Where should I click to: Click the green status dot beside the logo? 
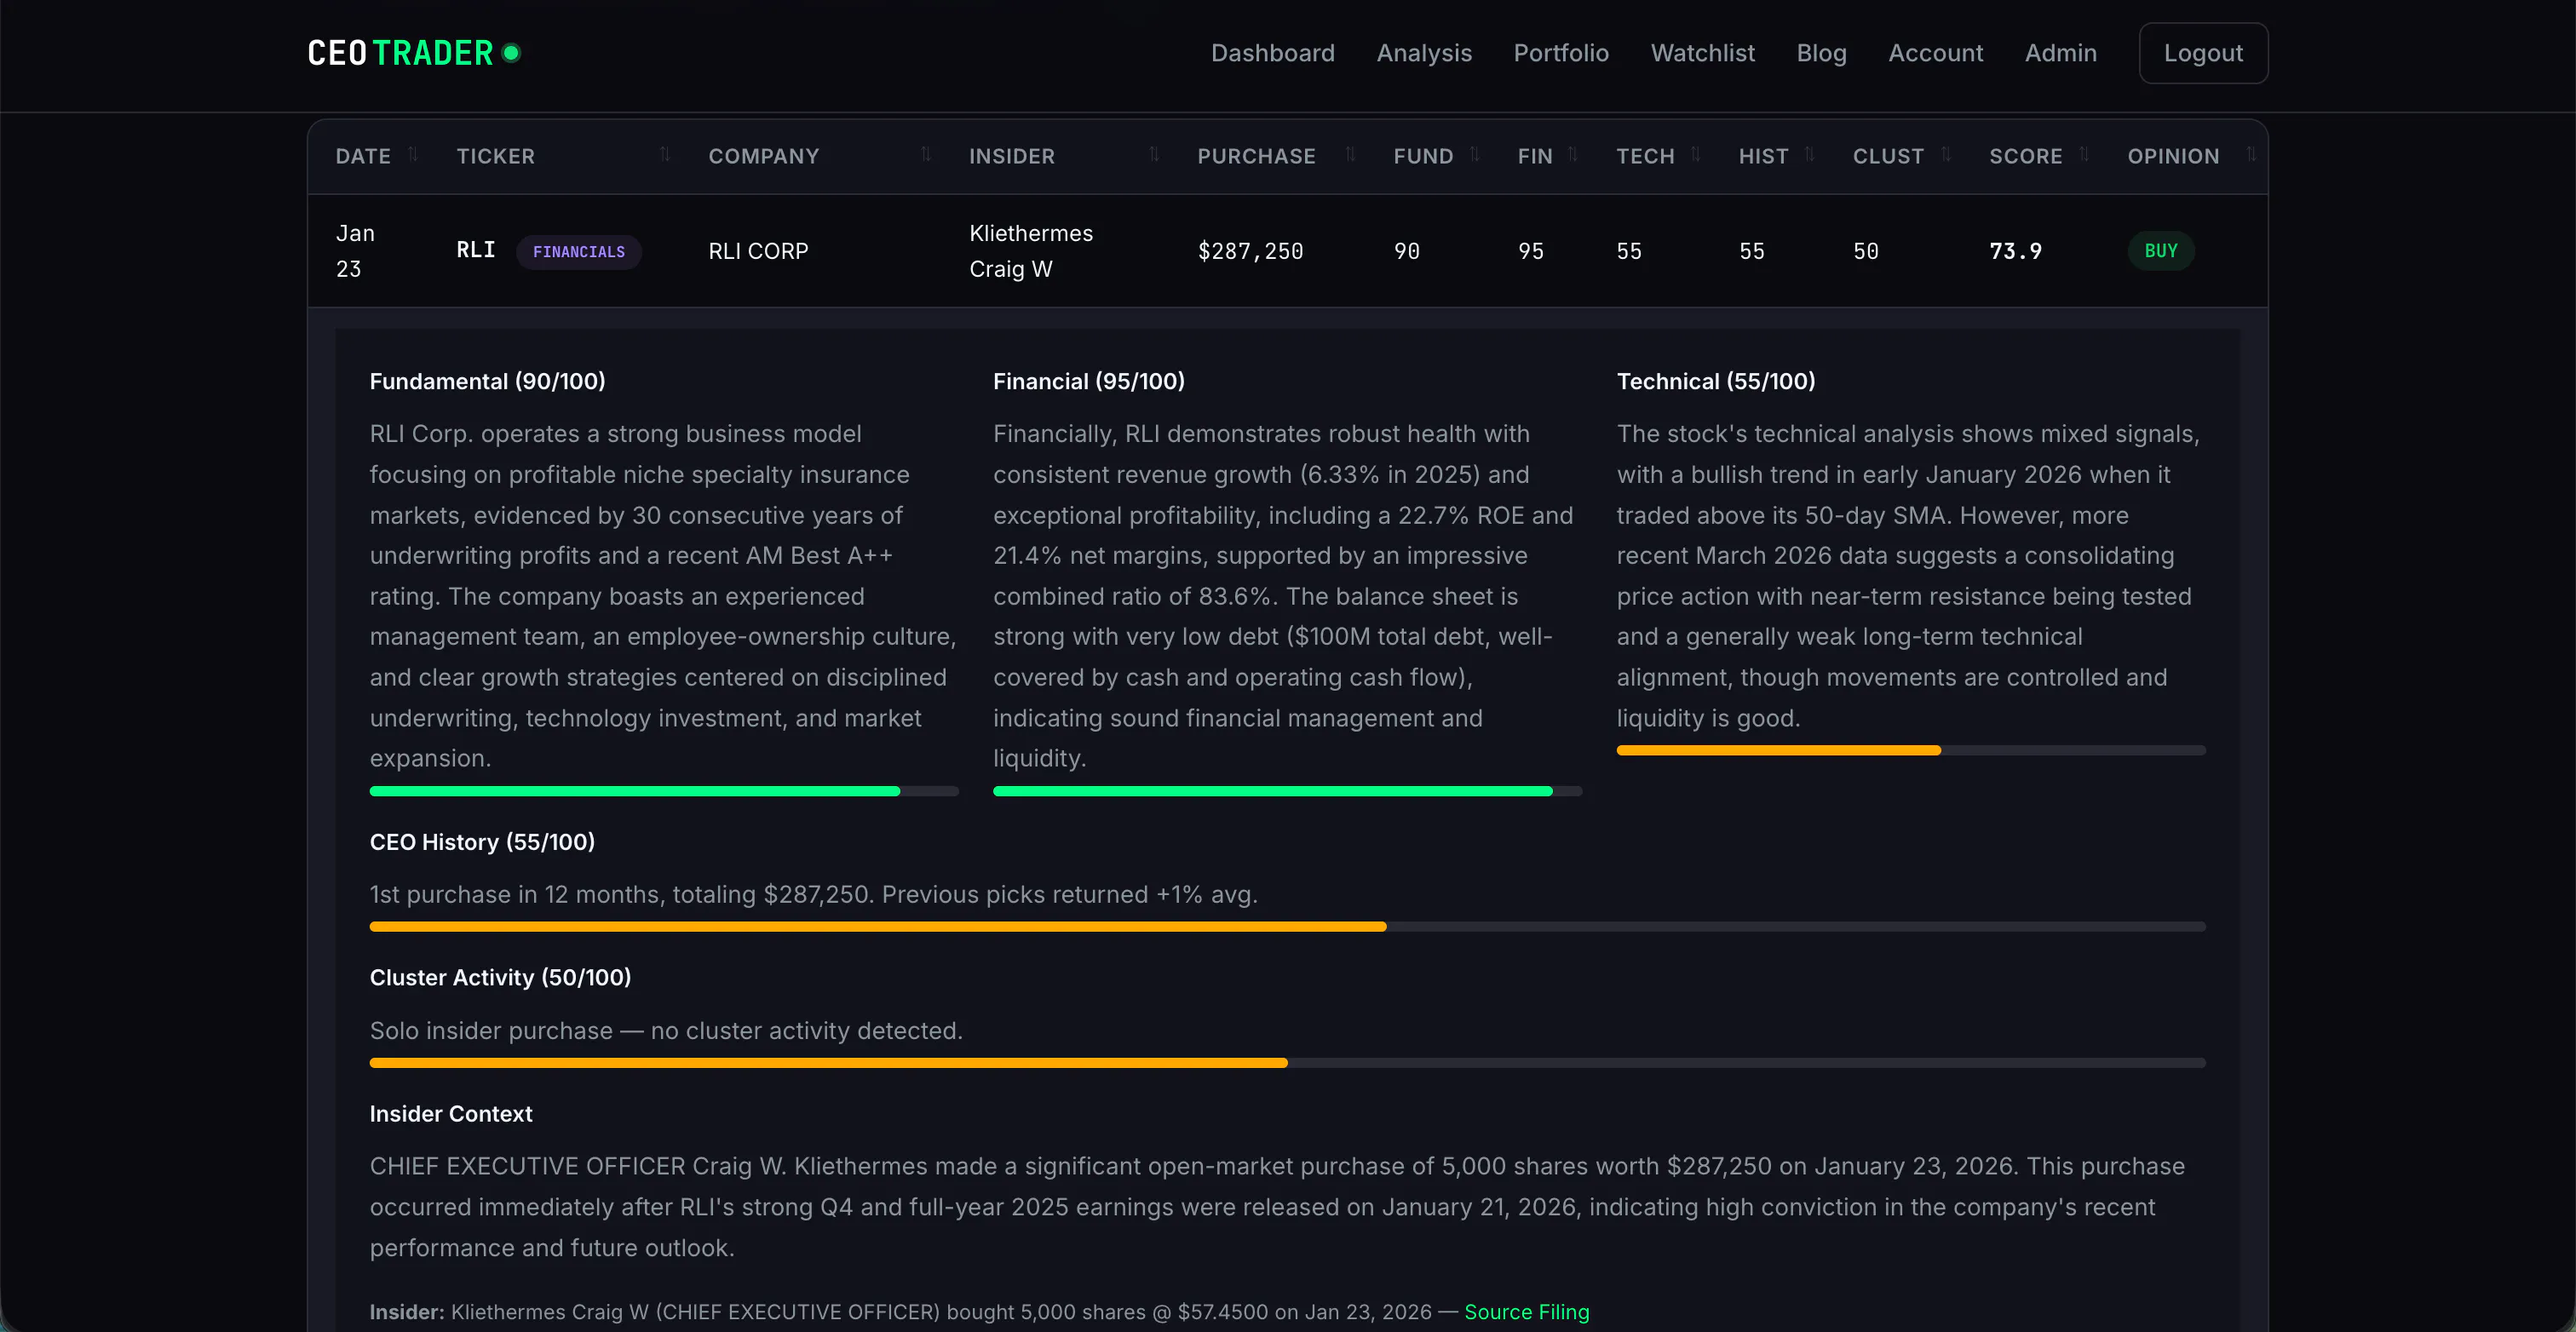pos(511,53)
